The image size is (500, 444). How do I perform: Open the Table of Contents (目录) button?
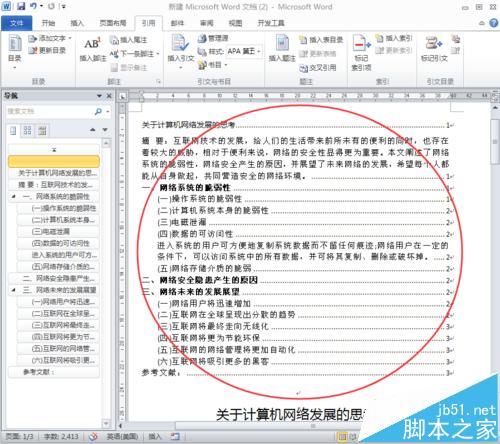tap(15, 51)
